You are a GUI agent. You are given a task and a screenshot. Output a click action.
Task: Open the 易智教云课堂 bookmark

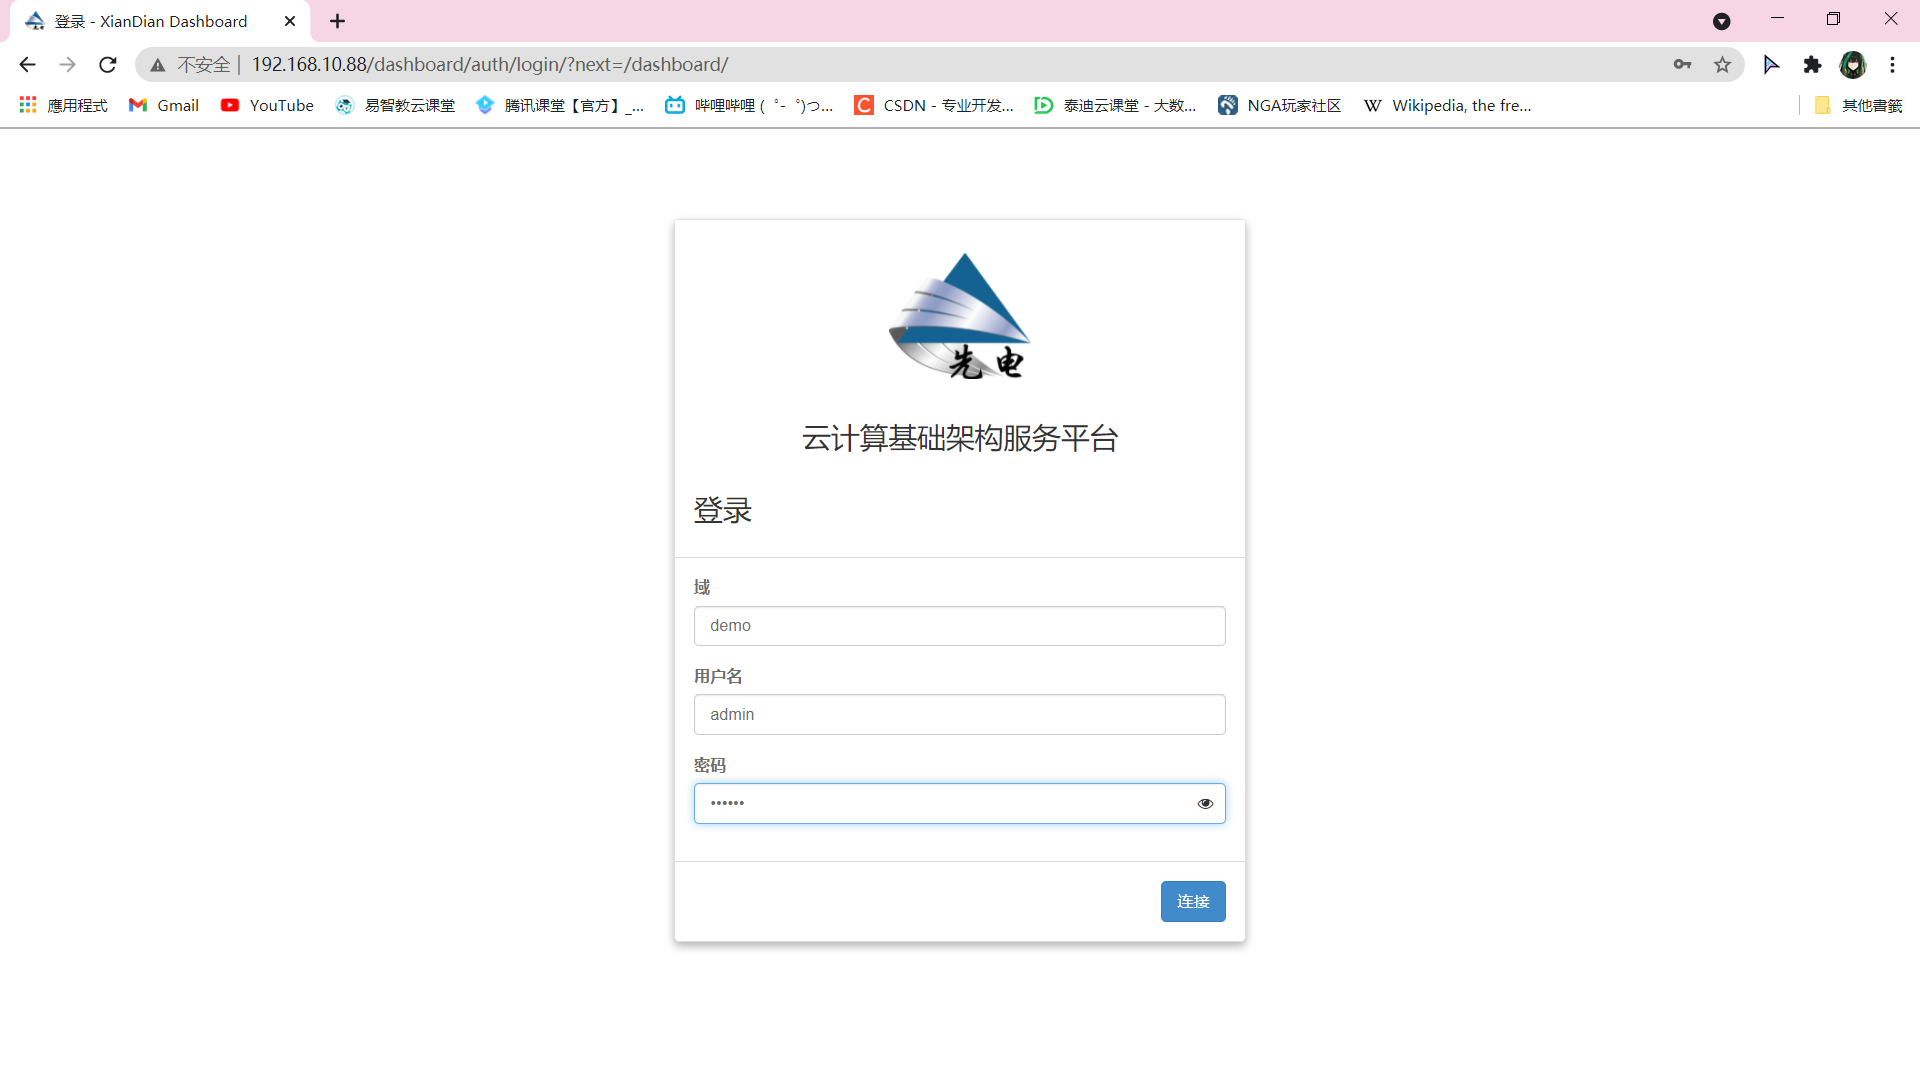[395, 105]
